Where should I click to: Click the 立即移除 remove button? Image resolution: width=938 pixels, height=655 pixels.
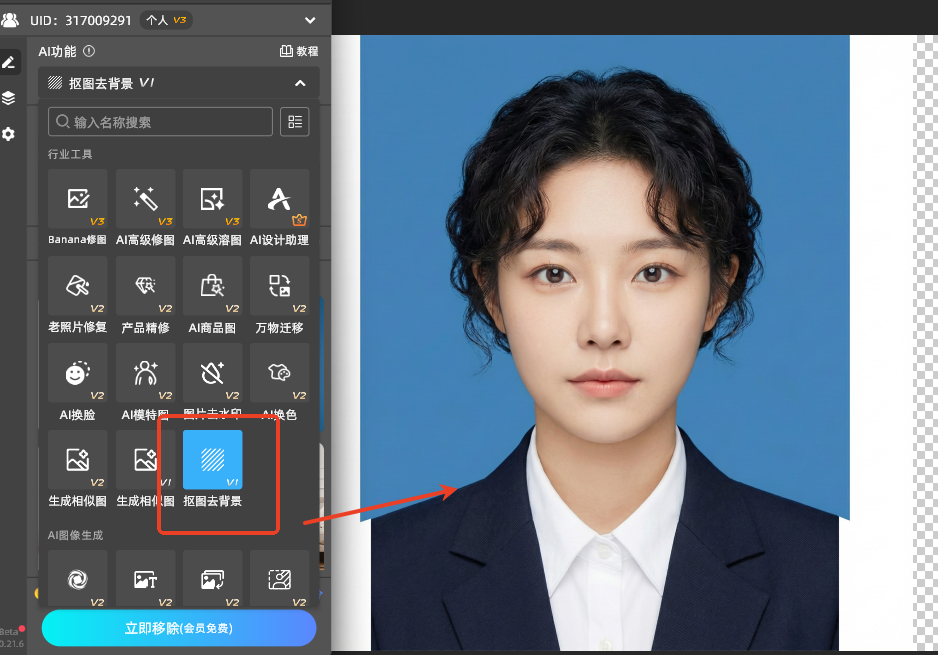click(179, 628)
